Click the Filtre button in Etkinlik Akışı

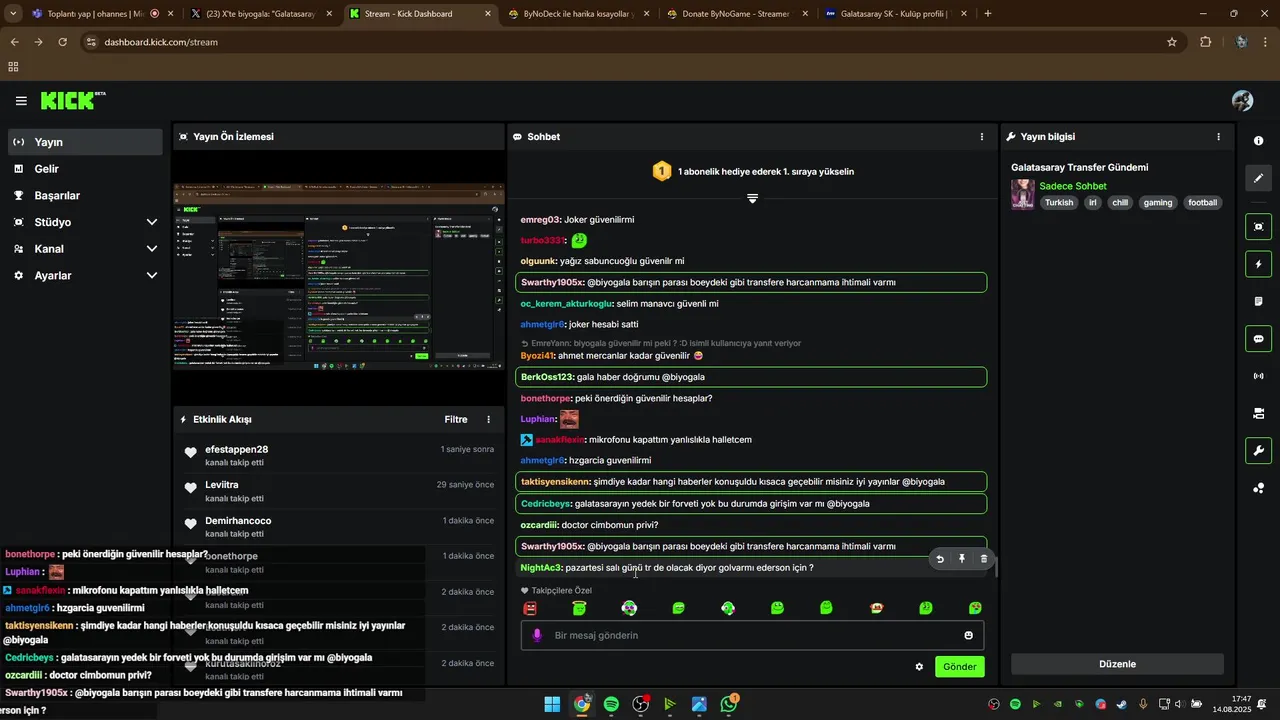coord(456,419)
